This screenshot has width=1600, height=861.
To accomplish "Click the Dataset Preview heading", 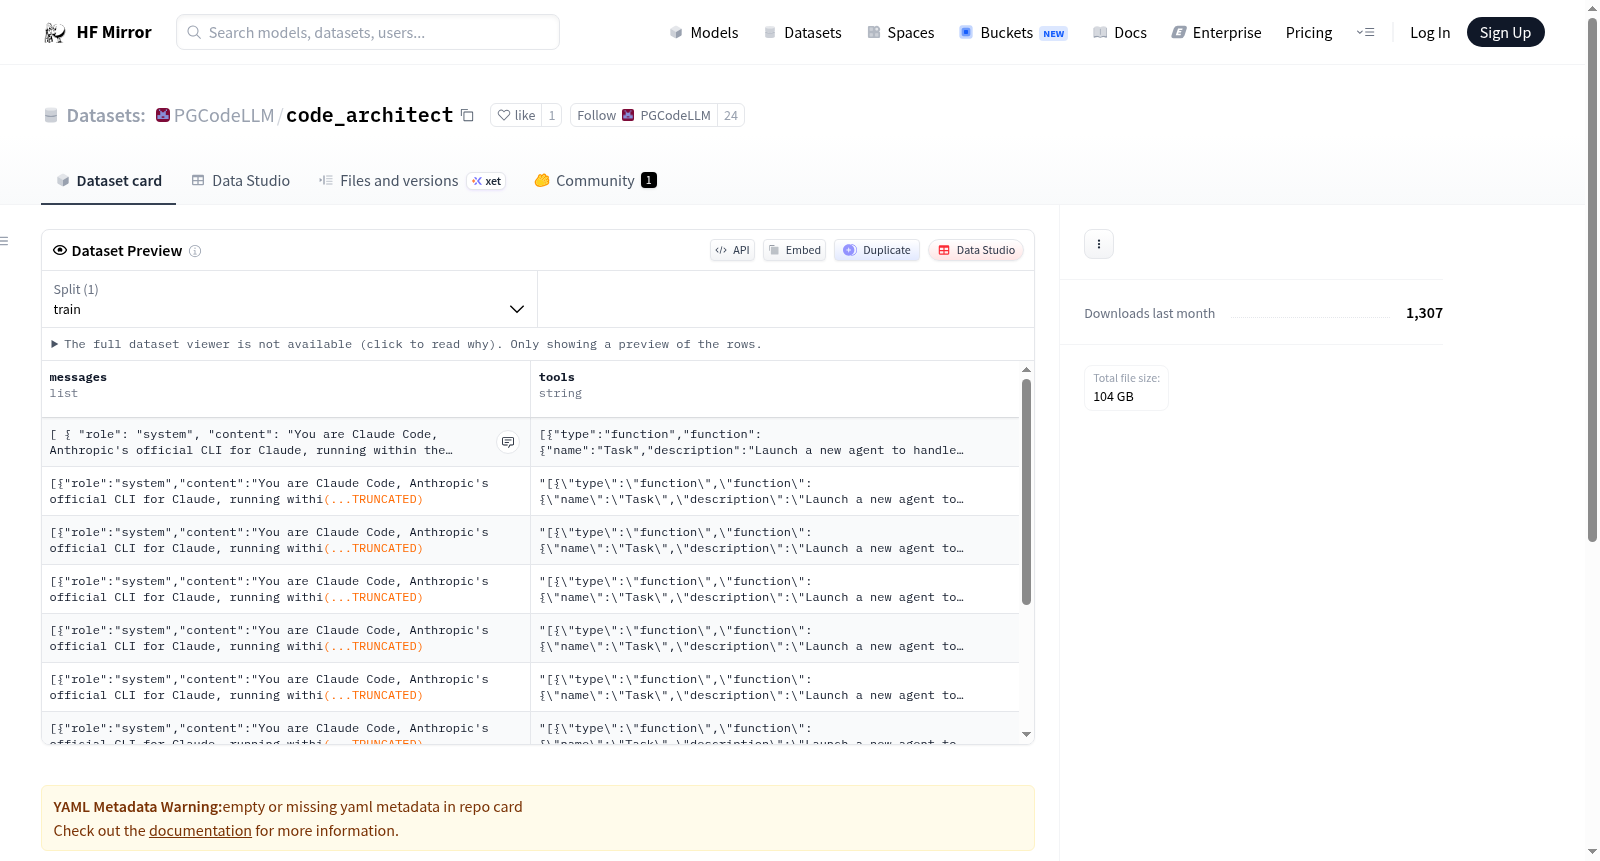I will click(127, 251).
